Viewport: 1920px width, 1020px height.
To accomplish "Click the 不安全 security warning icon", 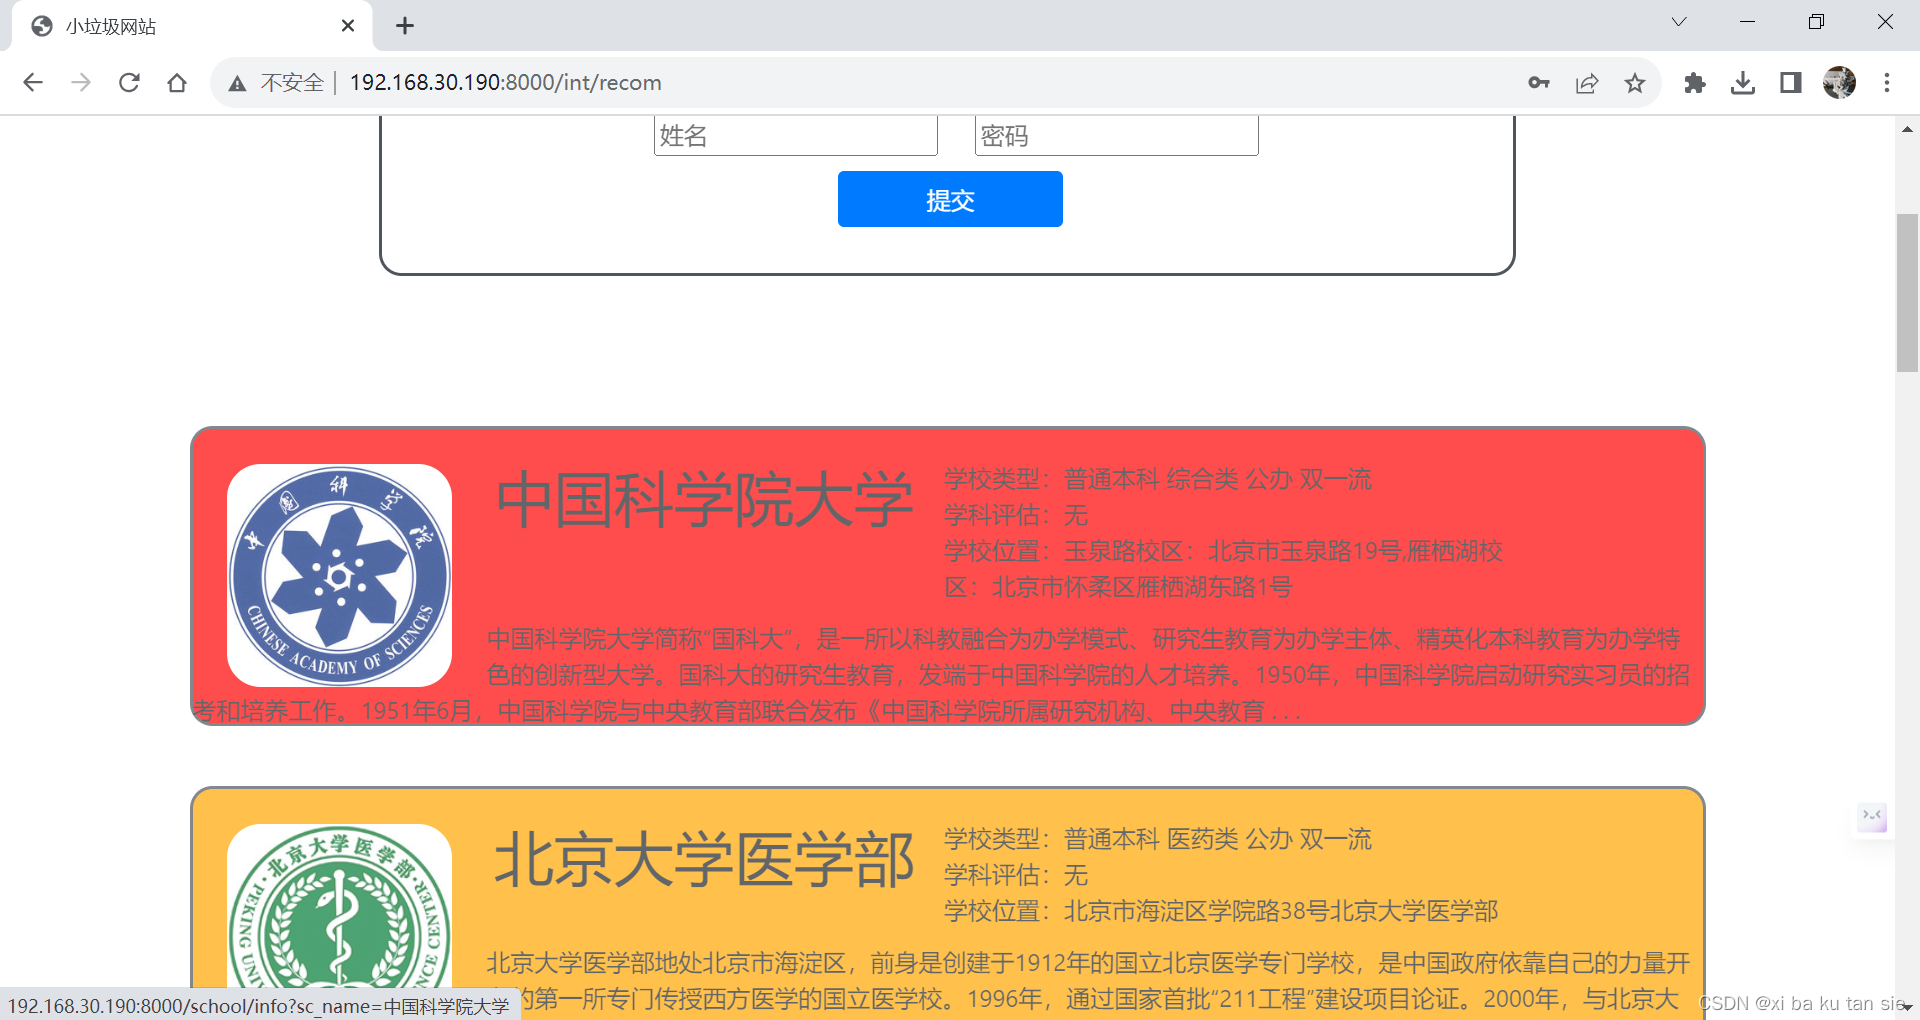I will (x=237, y=83).
